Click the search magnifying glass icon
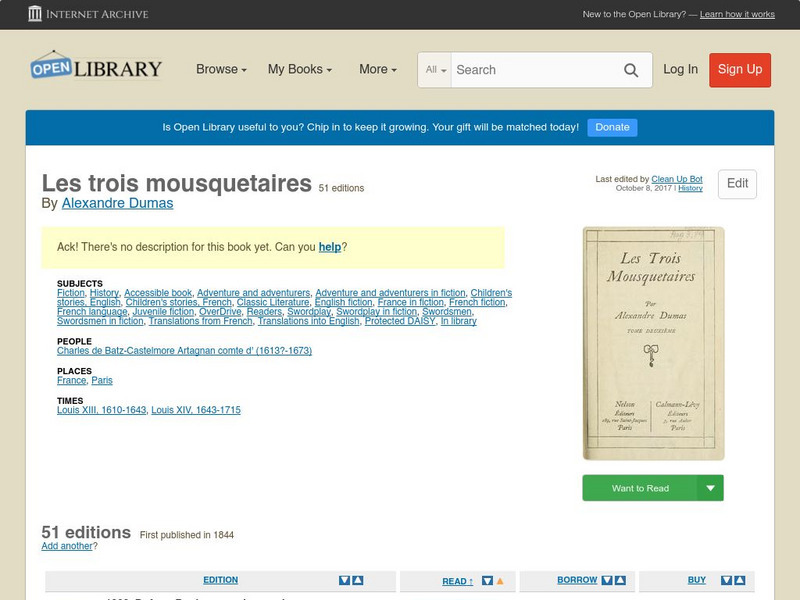The image size is (800, 600). coord(631,70)
